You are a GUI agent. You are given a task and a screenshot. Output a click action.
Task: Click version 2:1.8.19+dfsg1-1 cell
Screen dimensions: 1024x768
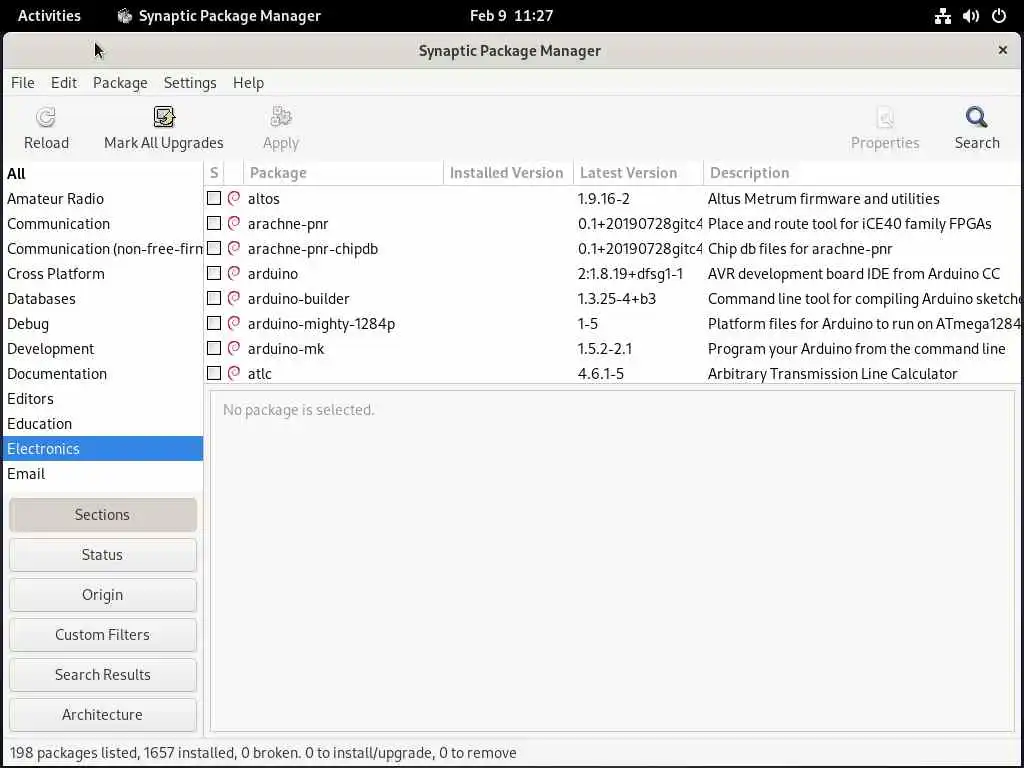tap(630, 274)
